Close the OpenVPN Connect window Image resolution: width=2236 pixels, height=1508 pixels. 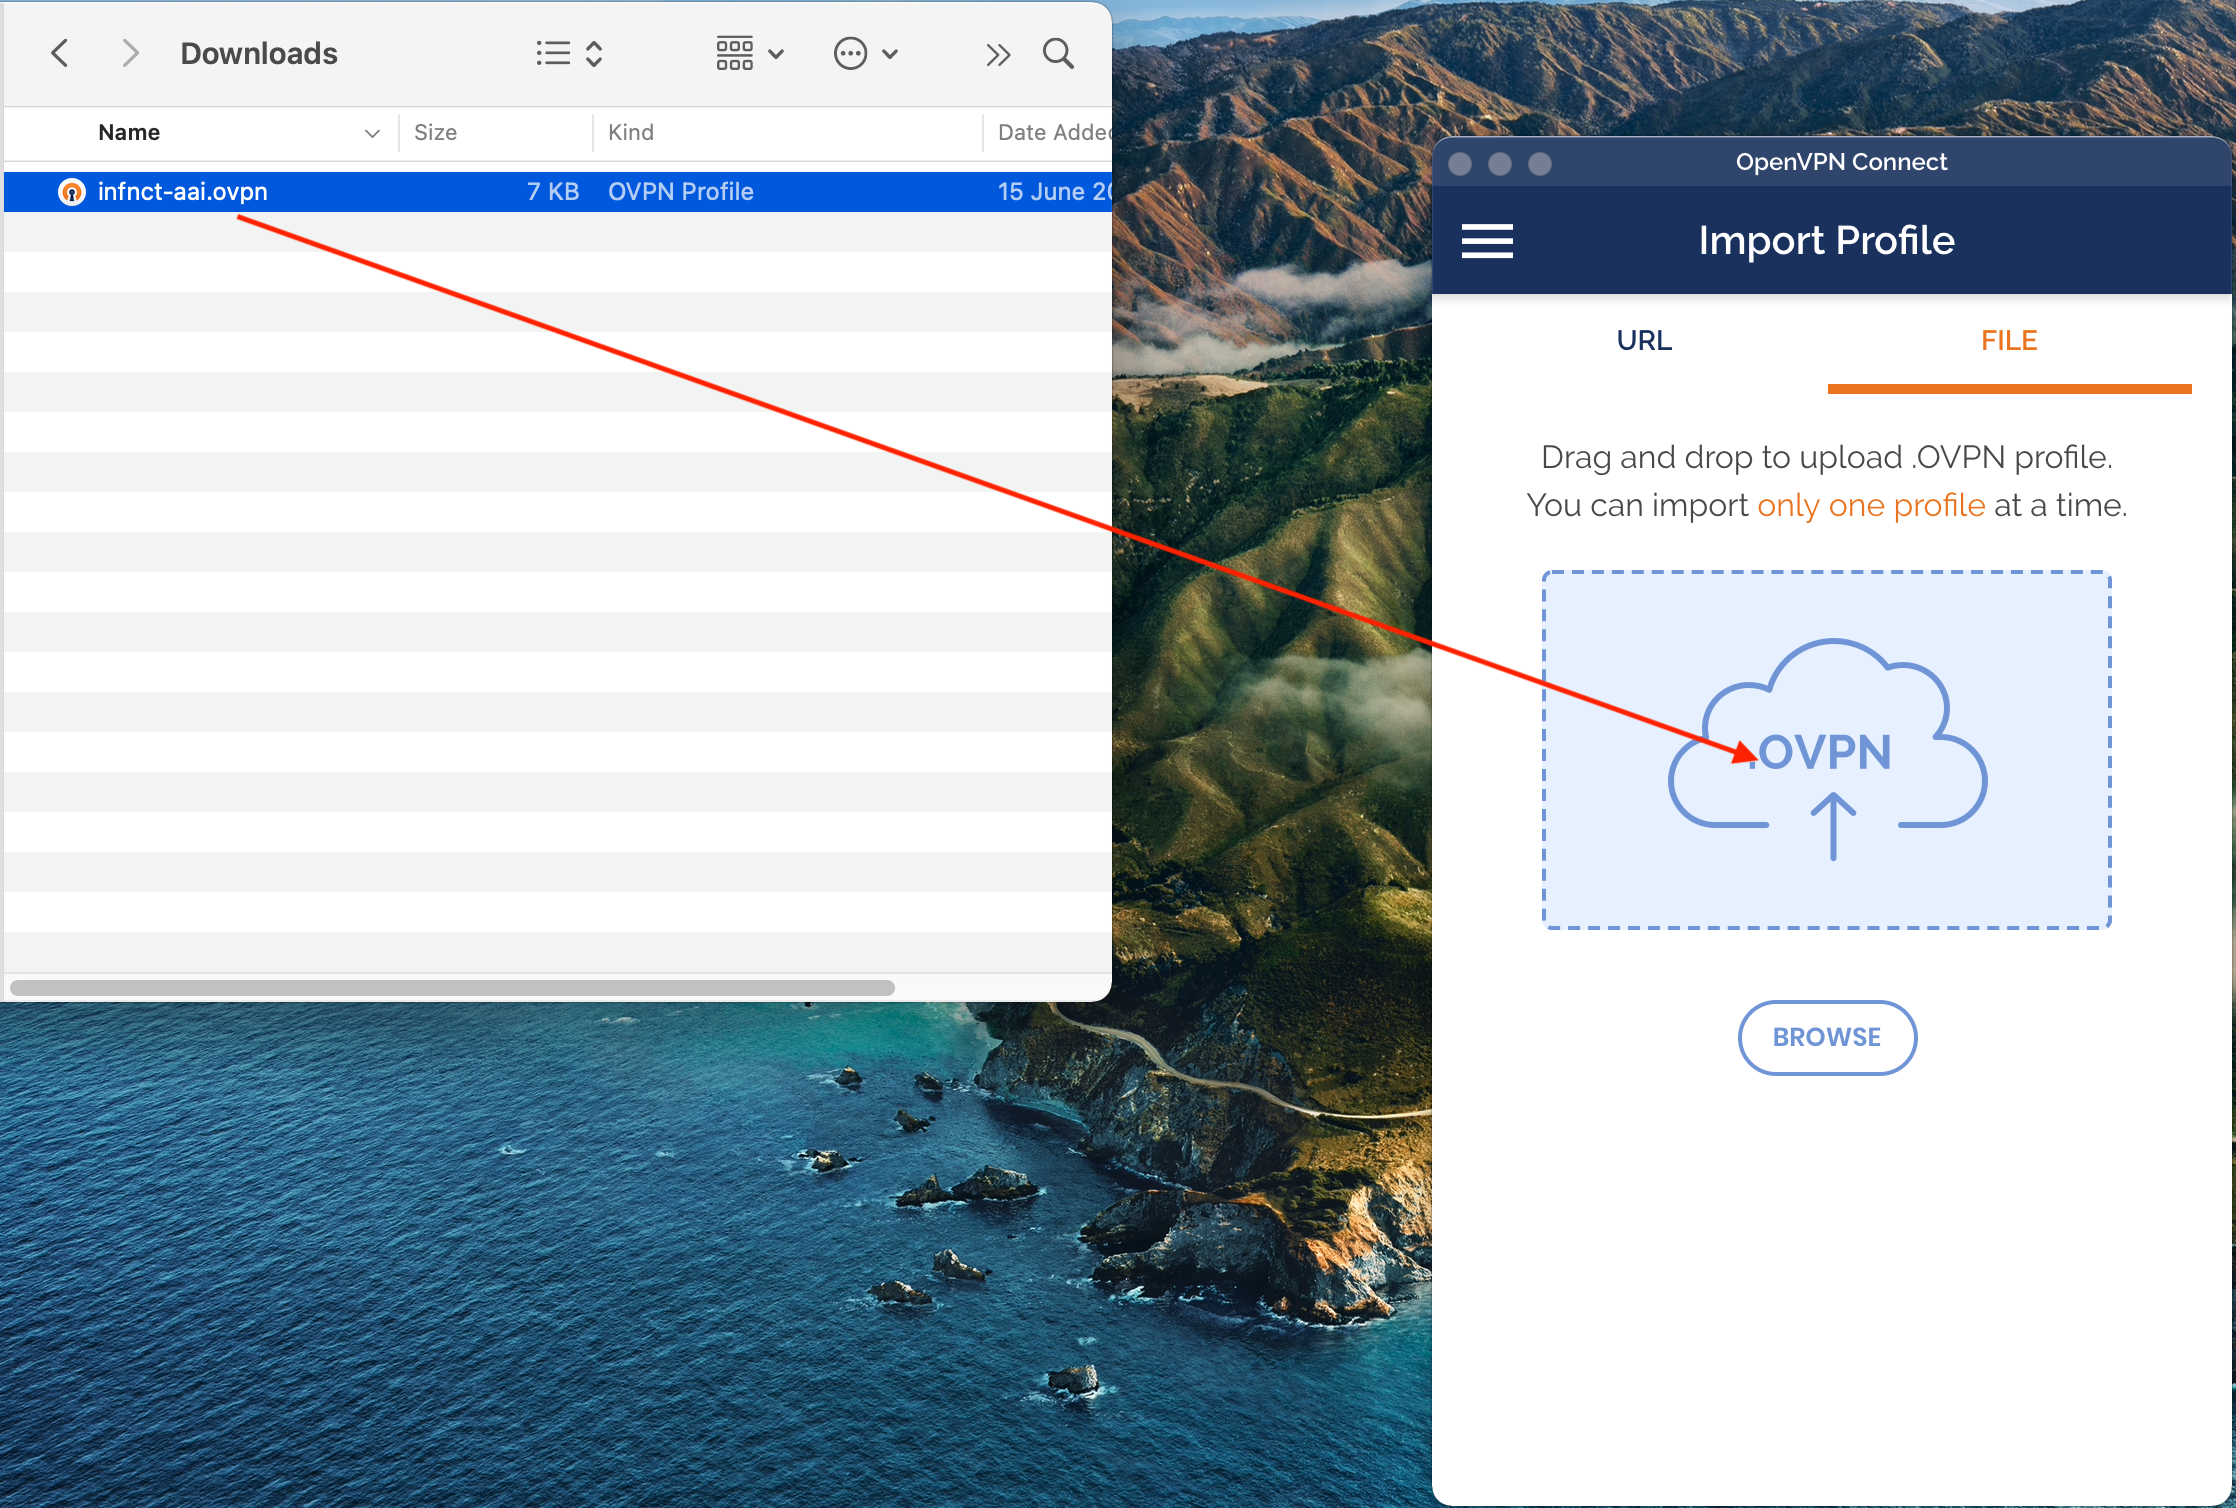pyautogui.click(x=1460, y=163)
